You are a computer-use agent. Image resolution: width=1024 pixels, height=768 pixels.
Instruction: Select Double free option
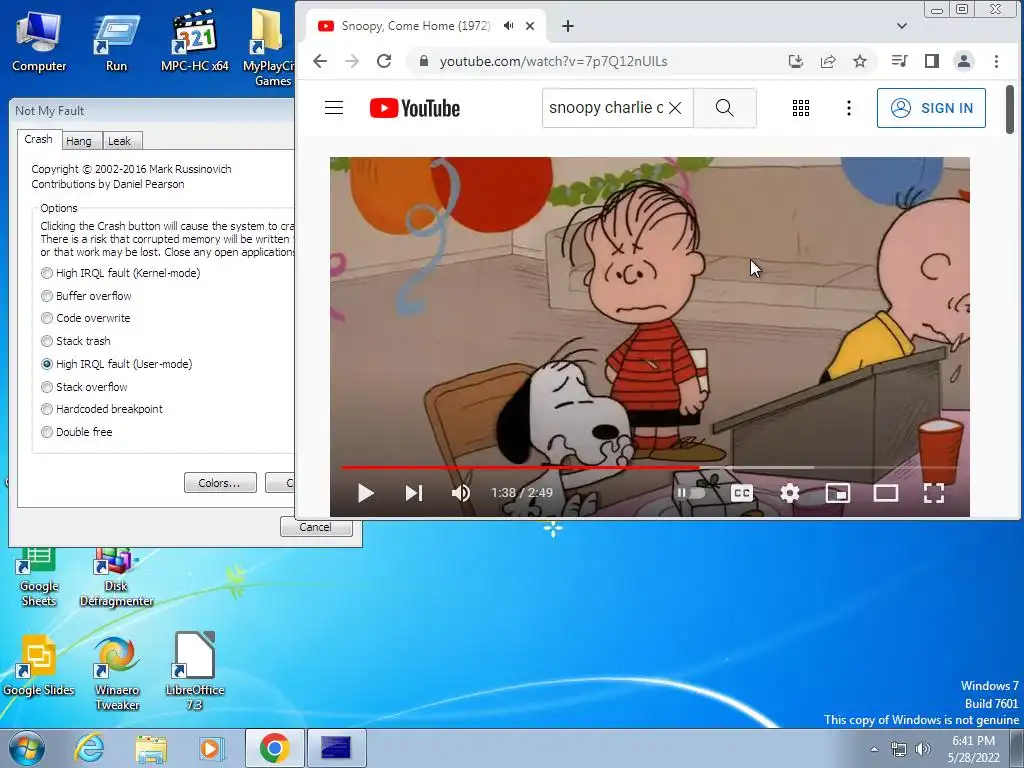(77, 432)
